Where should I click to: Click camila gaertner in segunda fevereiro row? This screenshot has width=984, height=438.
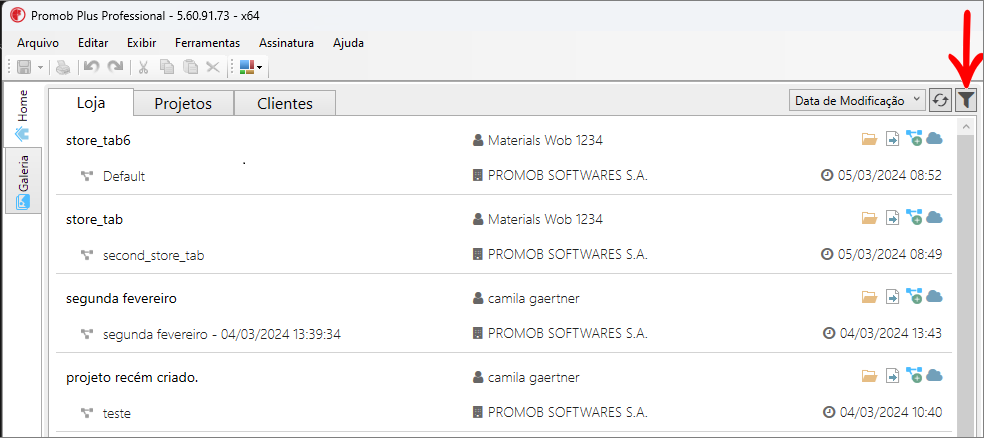click(x=533, y=299)
